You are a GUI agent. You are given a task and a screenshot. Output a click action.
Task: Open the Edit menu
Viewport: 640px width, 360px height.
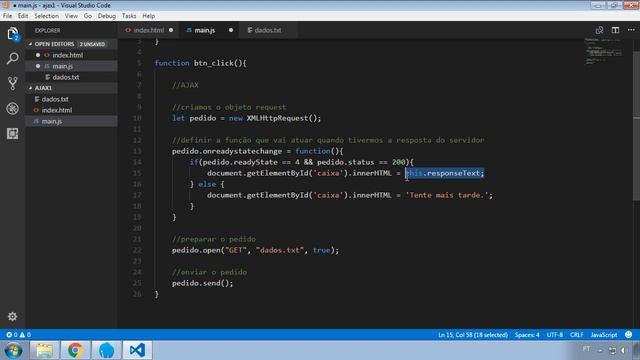coord(23,16)
